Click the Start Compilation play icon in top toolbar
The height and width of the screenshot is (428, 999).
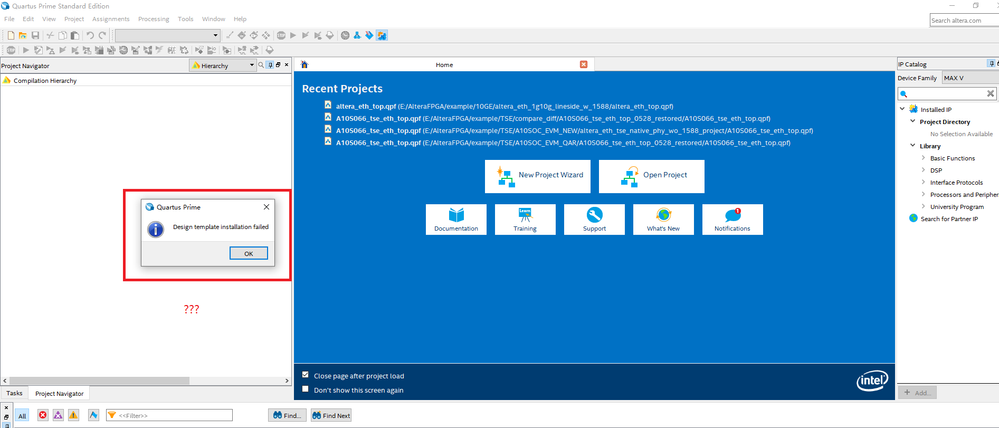click(292, 36)
